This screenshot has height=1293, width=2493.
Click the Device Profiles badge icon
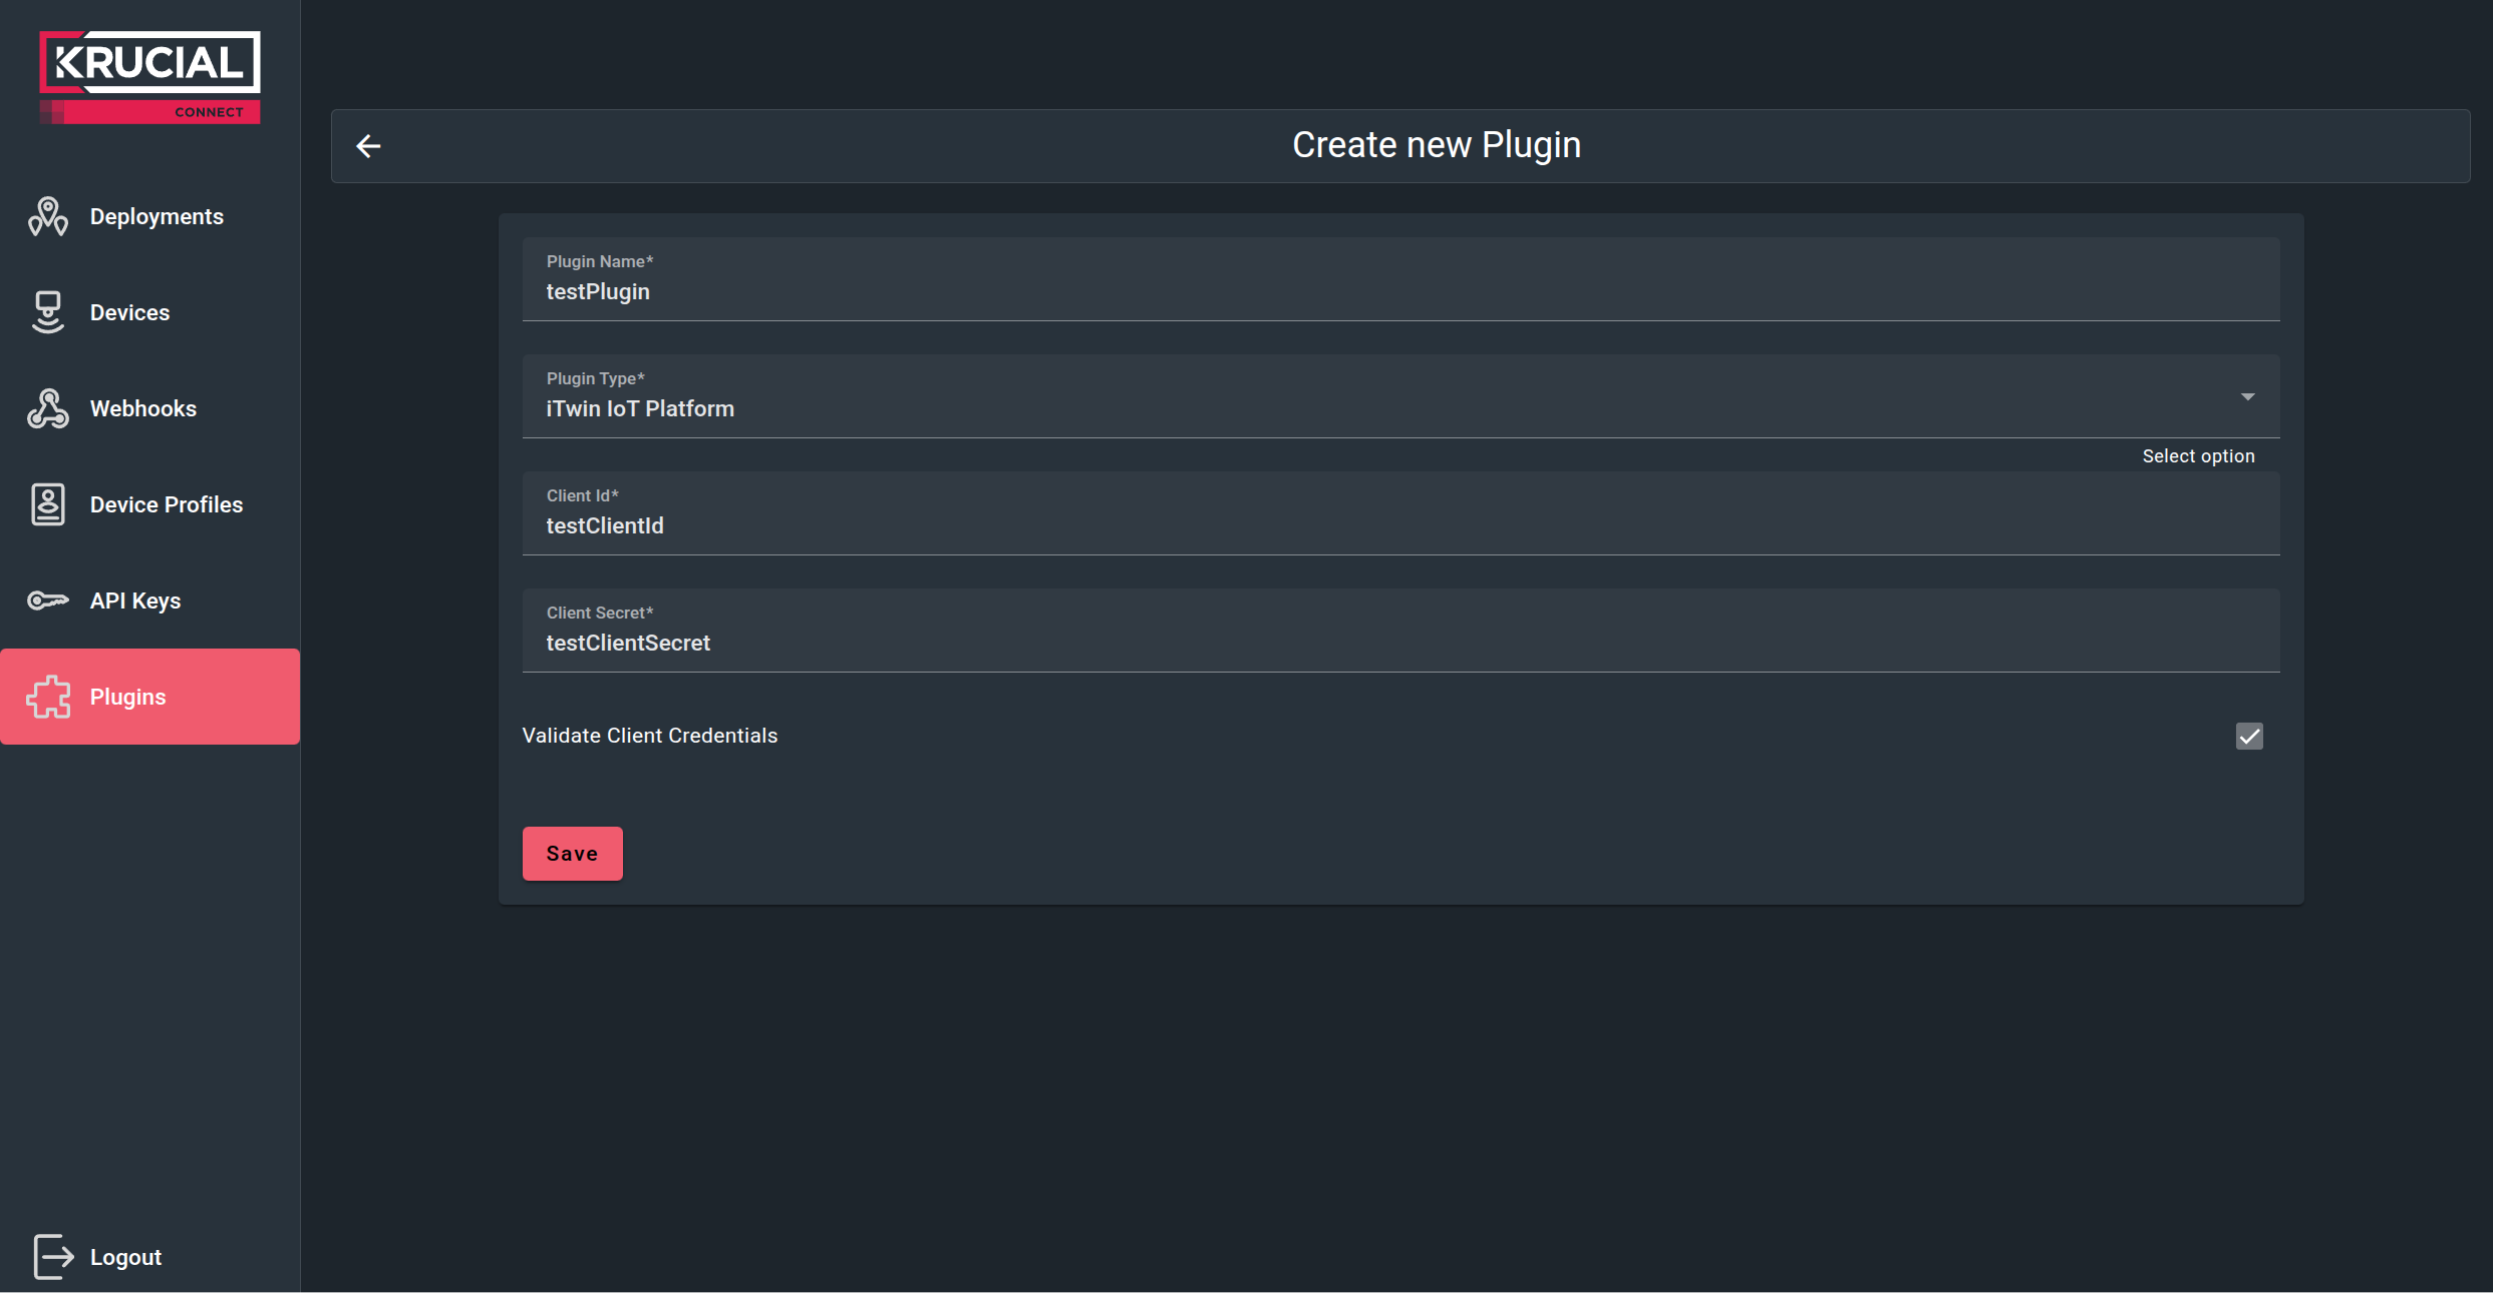coord(47,504)
